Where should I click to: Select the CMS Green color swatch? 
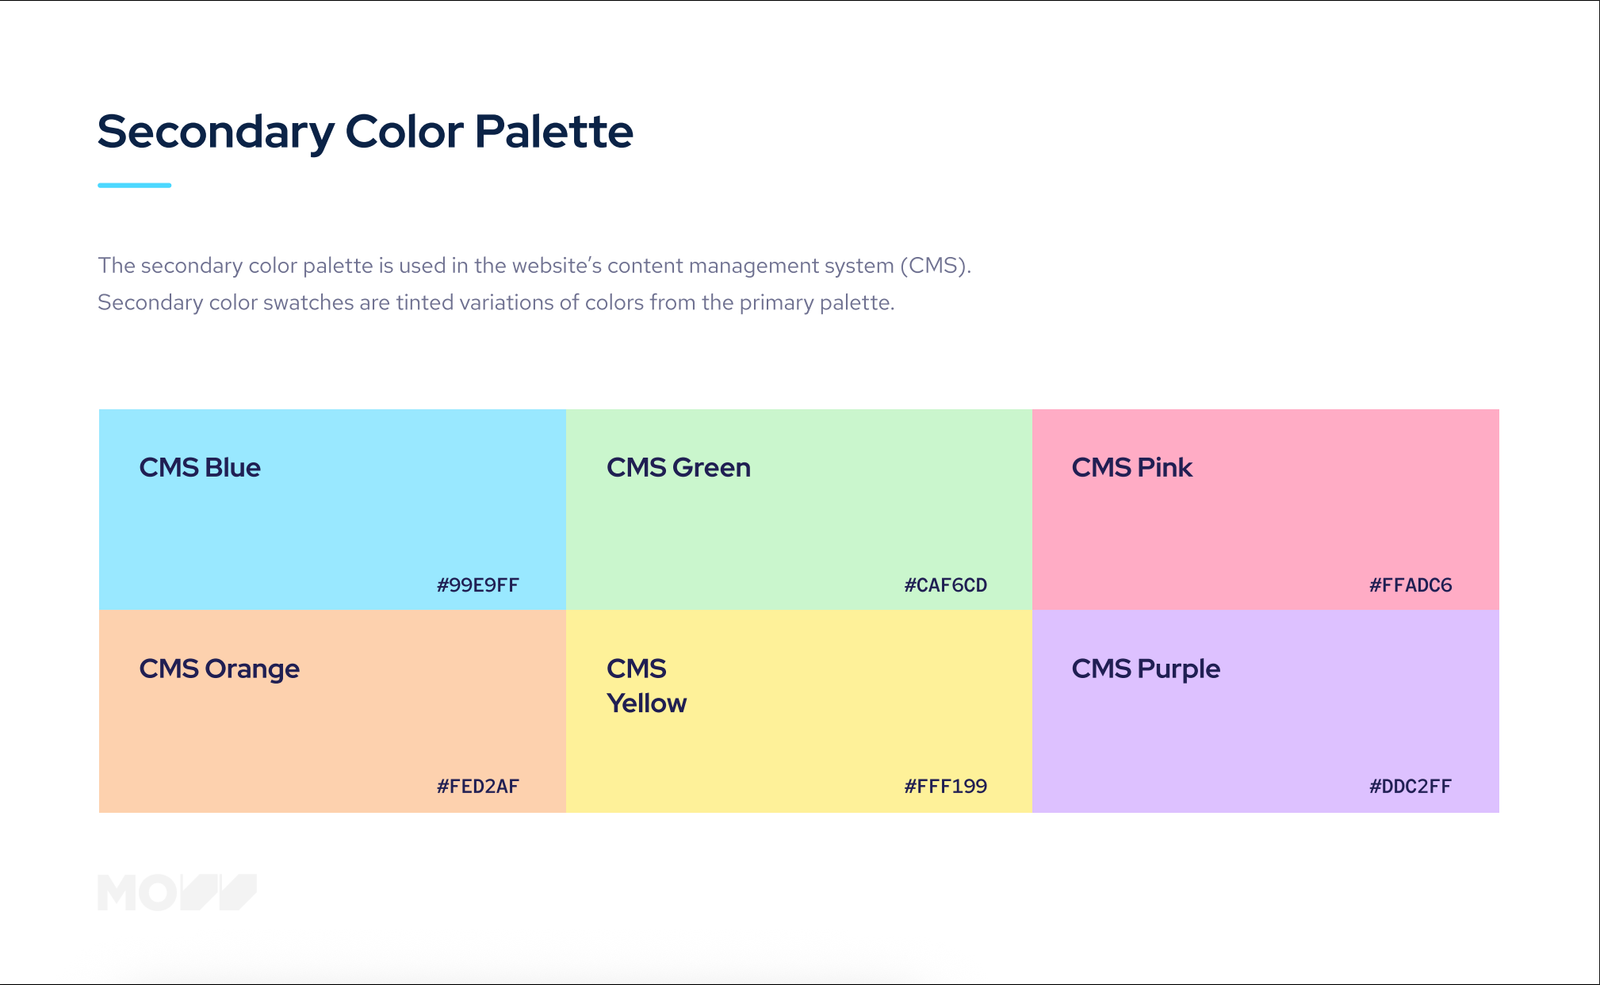pos(799,509)
